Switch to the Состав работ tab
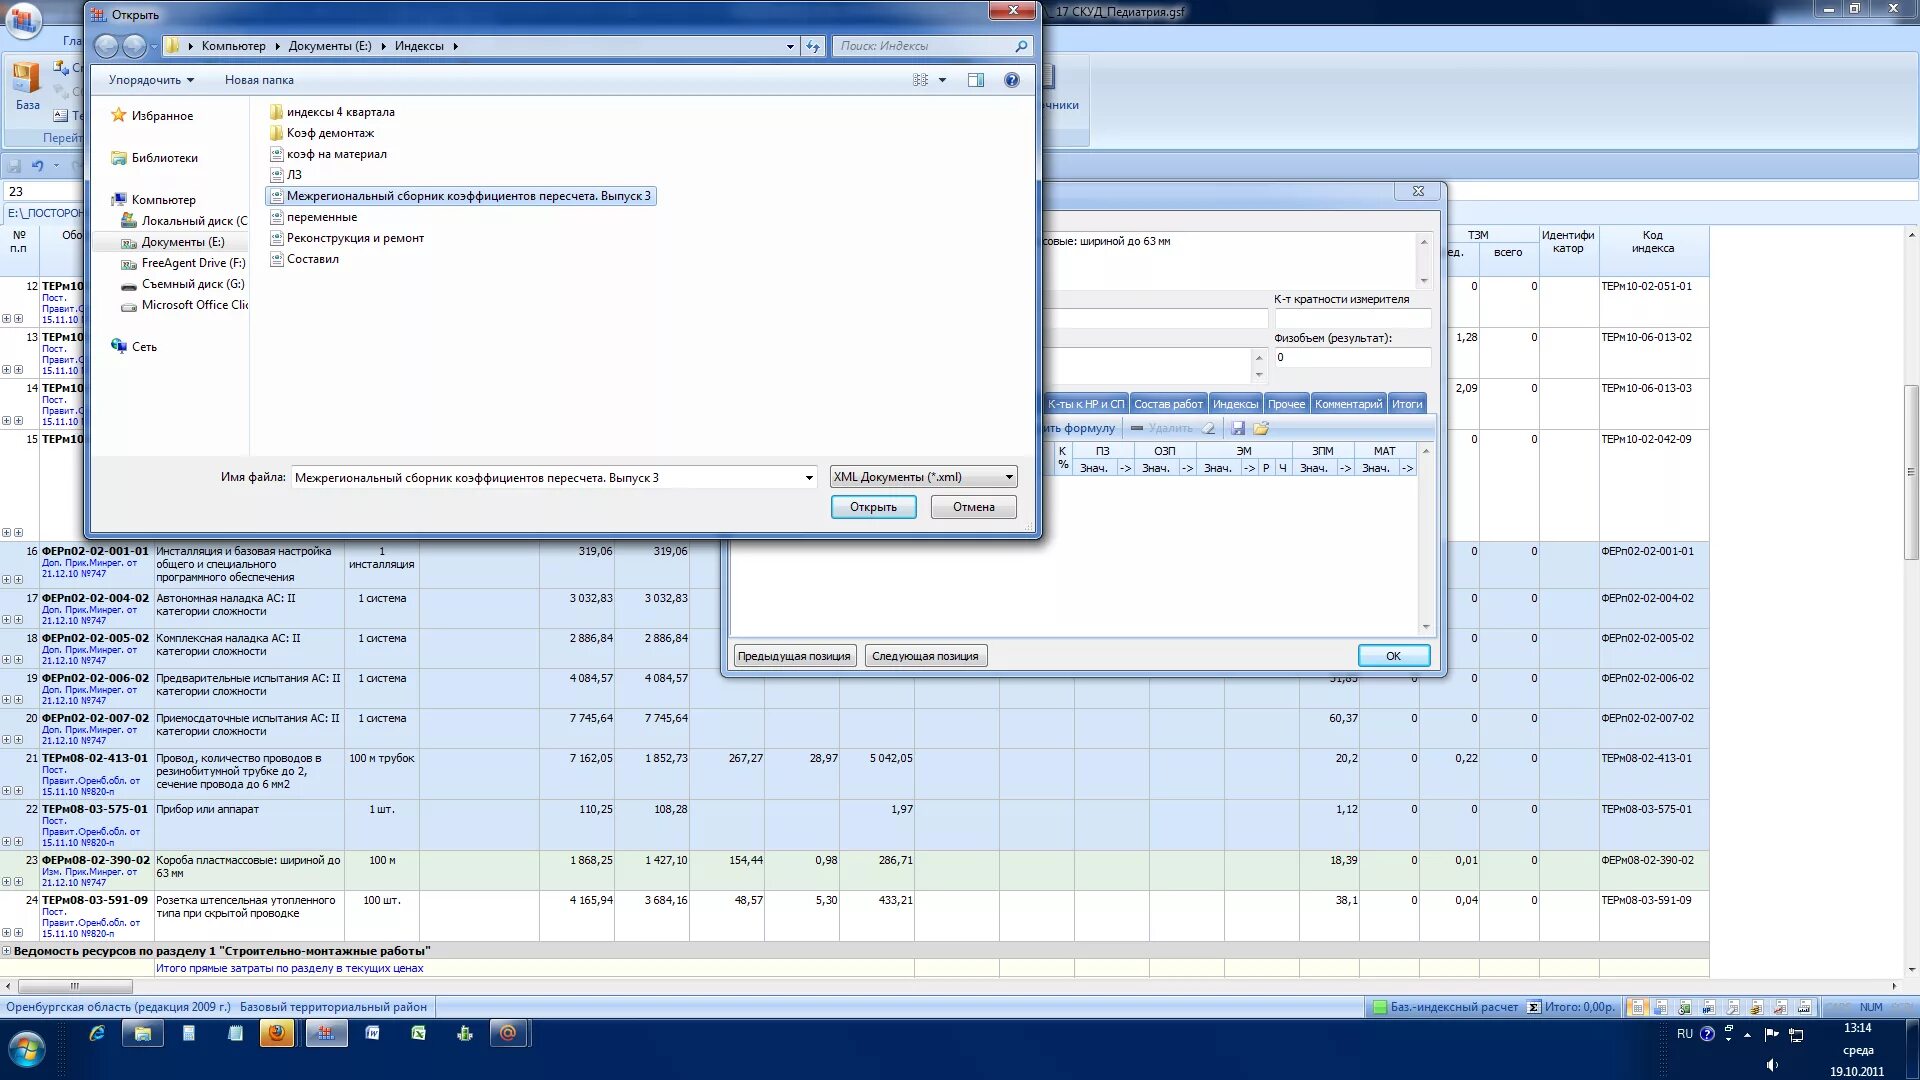 [x=1168, y=404]
